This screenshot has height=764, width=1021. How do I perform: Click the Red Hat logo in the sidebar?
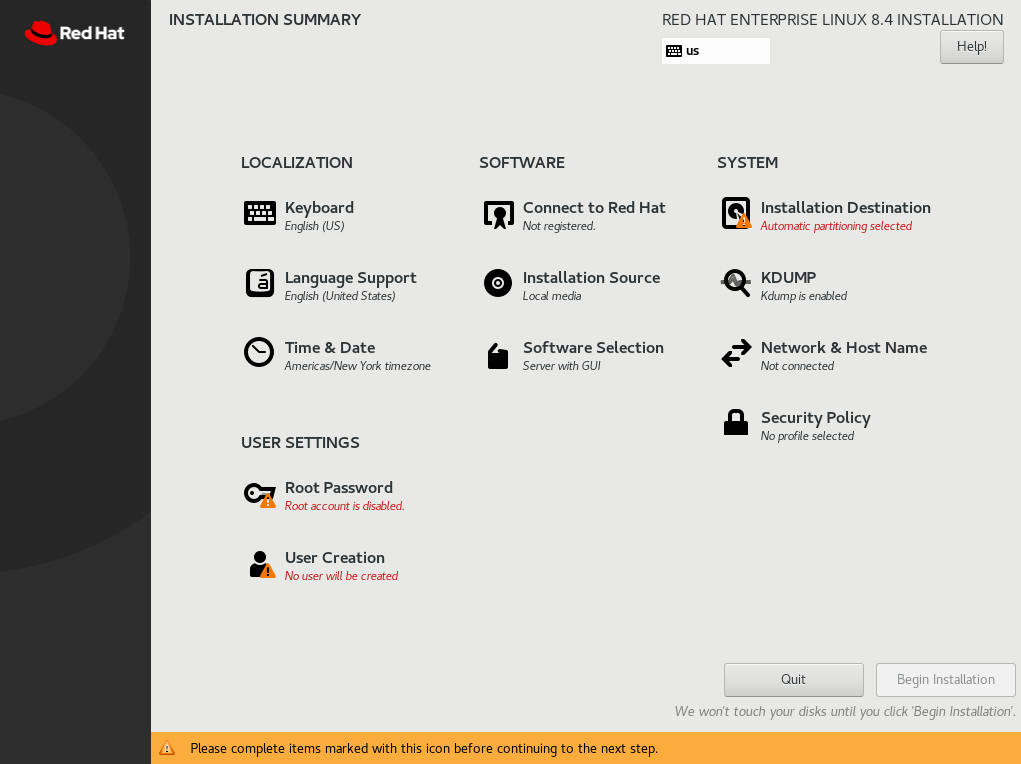pos(75,33)
